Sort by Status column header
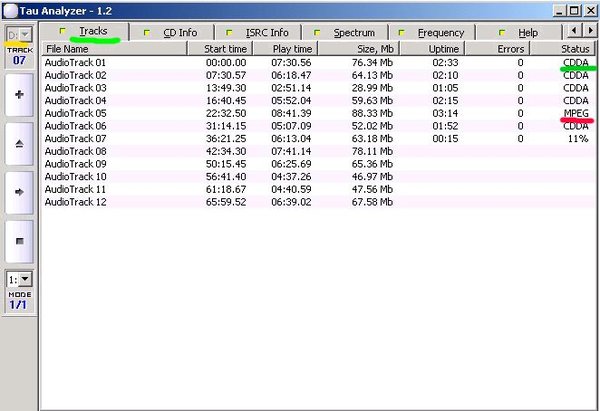The width and height of the screenshot is (600, 411). tap(562, 49)
